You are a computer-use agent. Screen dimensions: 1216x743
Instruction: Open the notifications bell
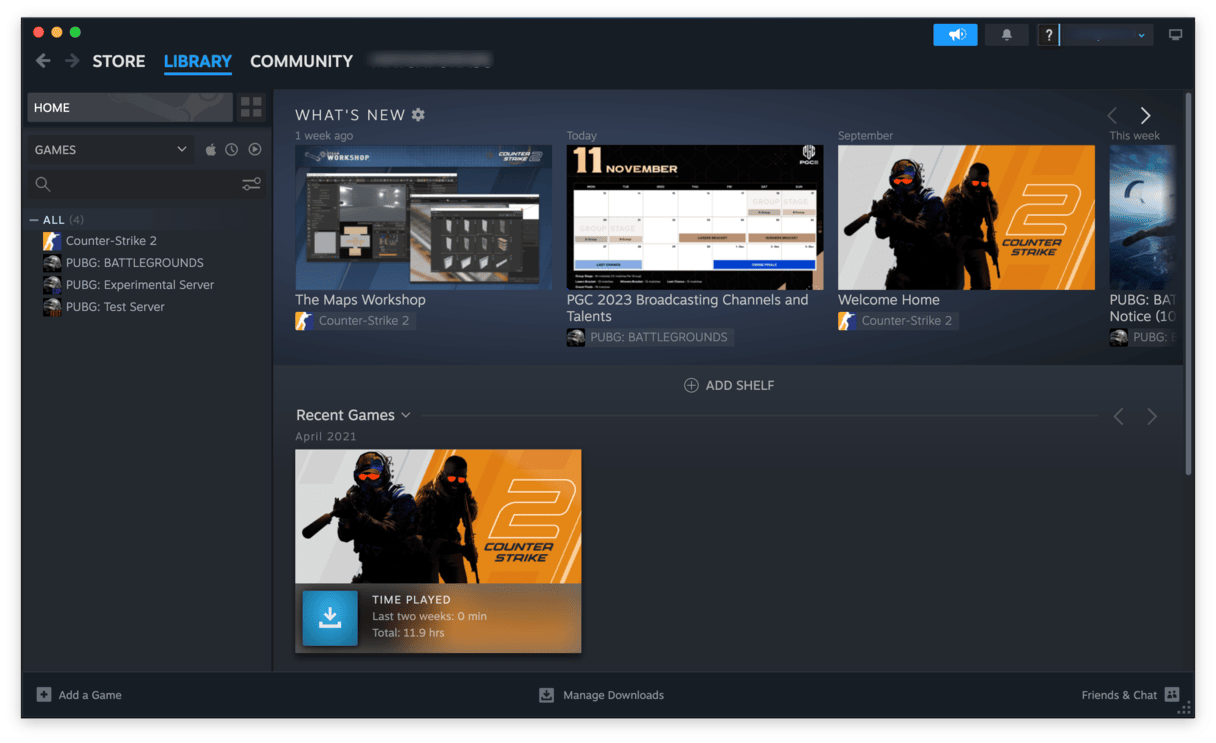(1006, 35)
